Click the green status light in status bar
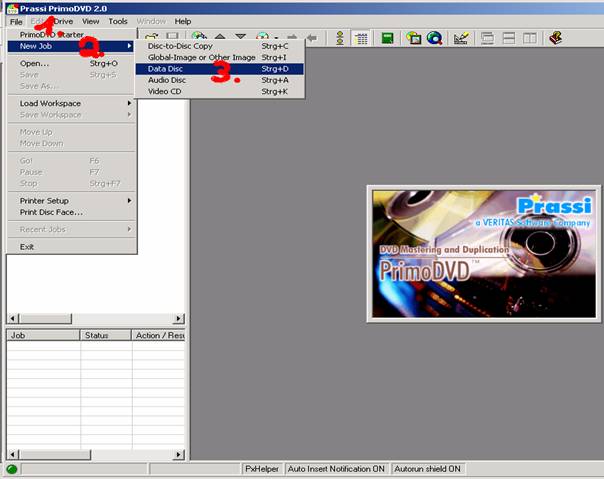 (12, 469)
